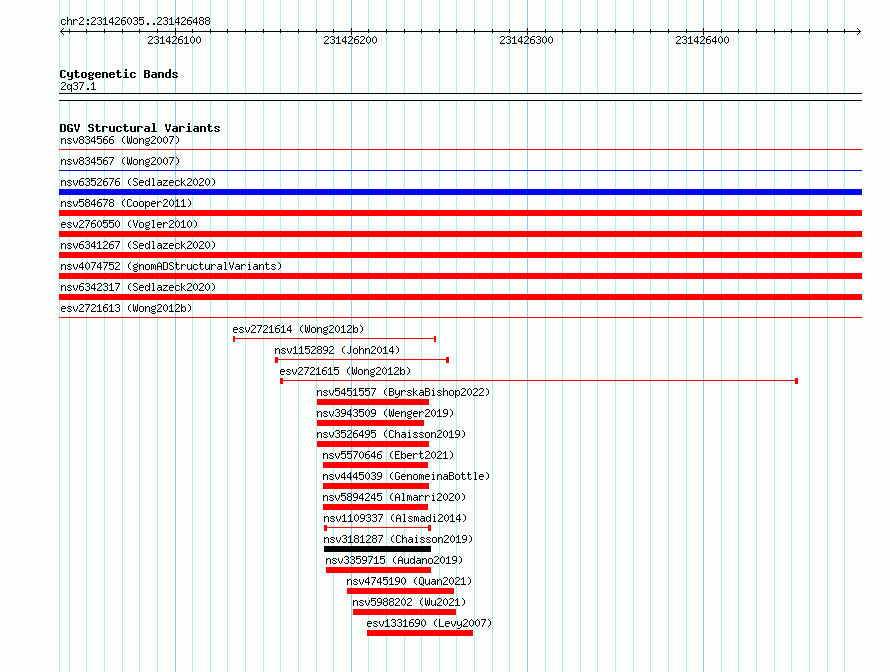The height and width of the screenshot is (672, 890).
Task: Select the red bar under nsv5988202
Action: [404, 612]
